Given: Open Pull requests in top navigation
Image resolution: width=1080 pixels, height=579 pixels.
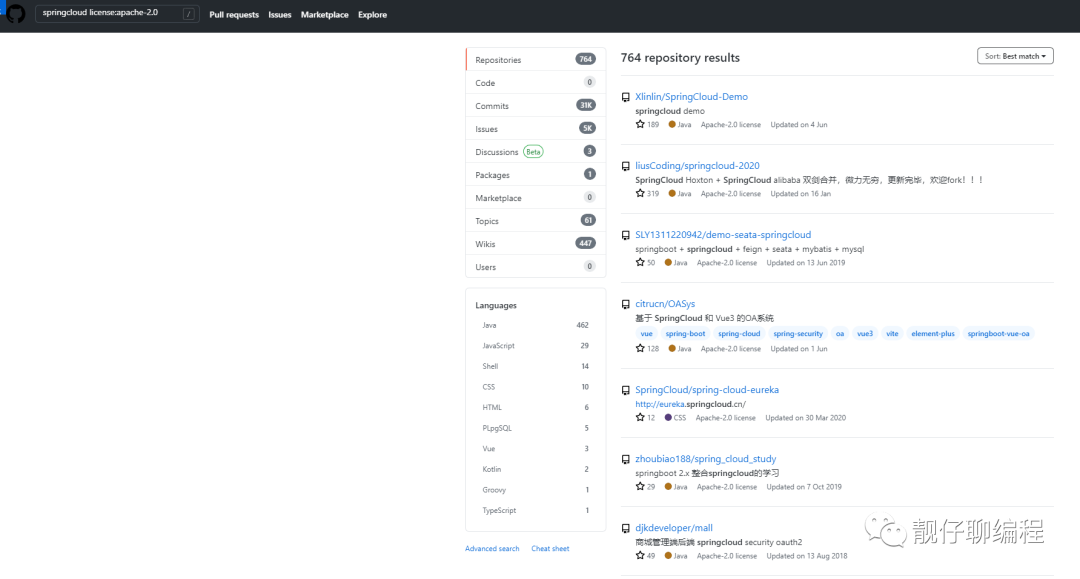Looking at the screenshot, I should [x=234, y=14].
